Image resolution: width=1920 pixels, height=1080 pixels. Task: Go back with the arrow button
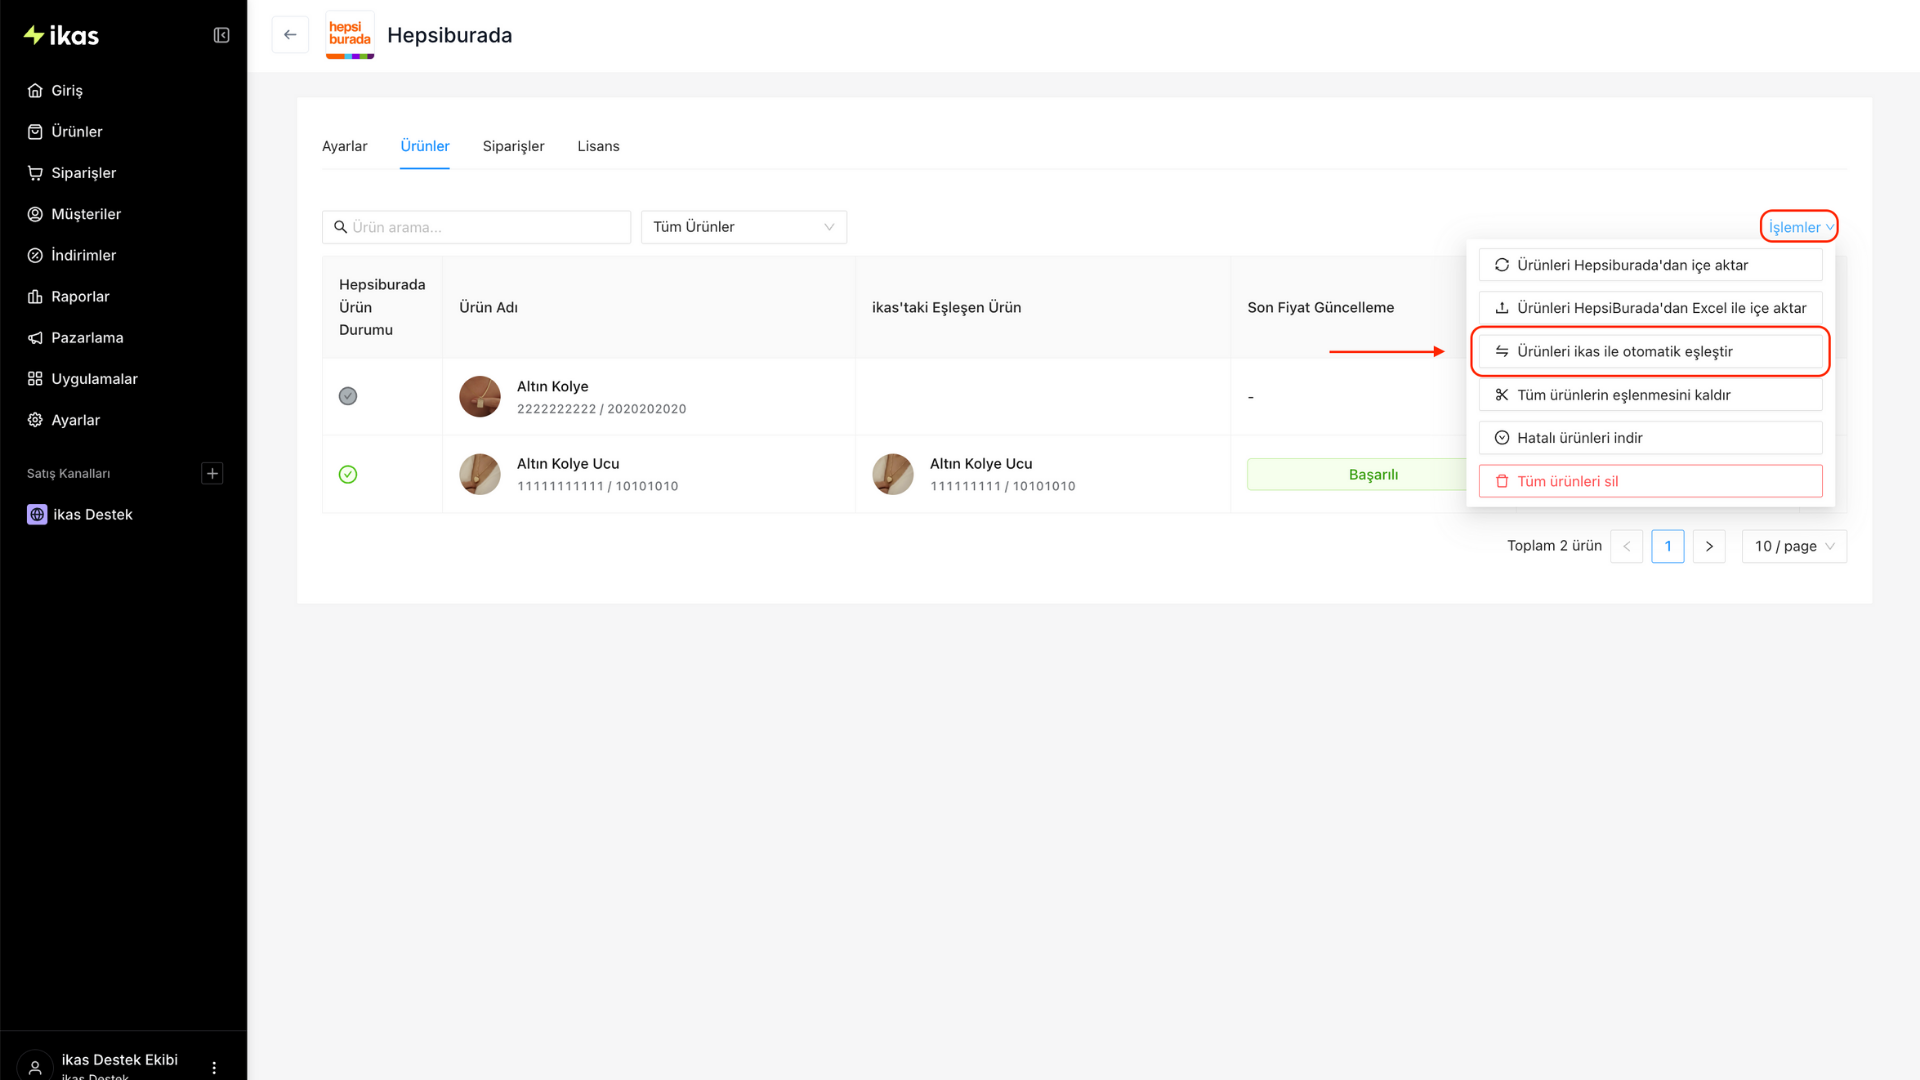pyautogui.click(x=290, y=35)
